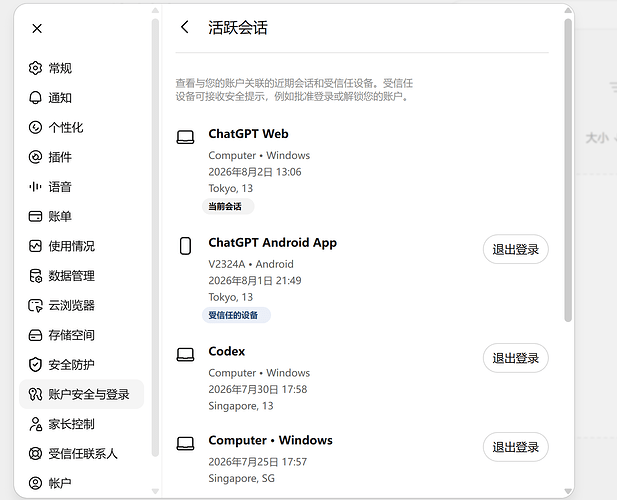Log out the ChatGPT Android App session
Screen dimensions: 617x500
click(515, 249)
